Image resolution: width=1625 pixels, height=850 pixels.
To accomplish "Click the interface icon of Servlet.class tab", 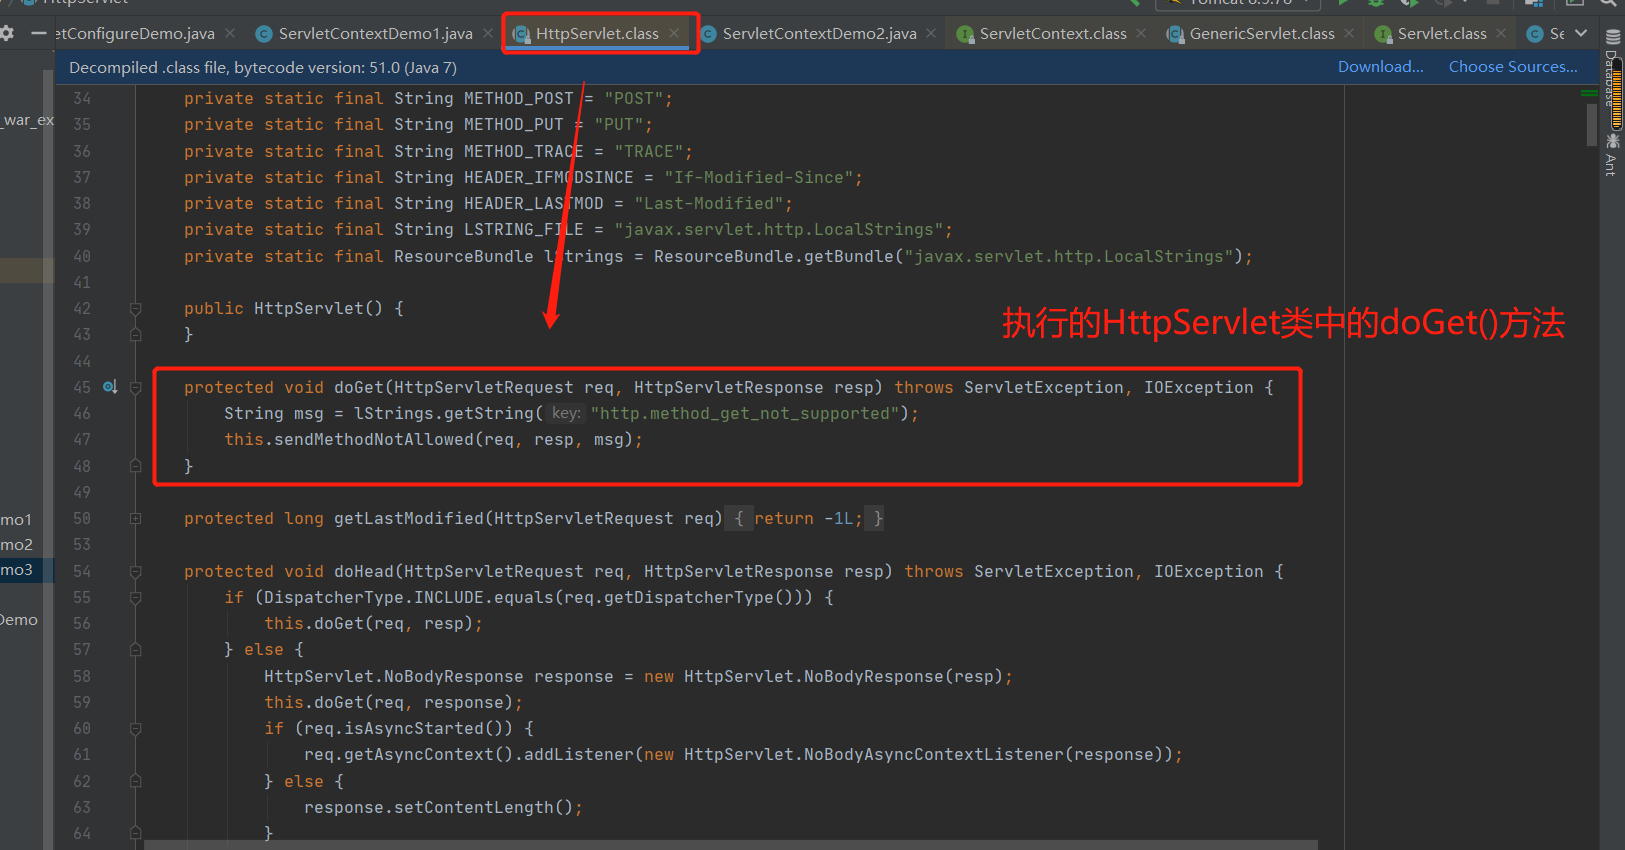I will 1383,34.
